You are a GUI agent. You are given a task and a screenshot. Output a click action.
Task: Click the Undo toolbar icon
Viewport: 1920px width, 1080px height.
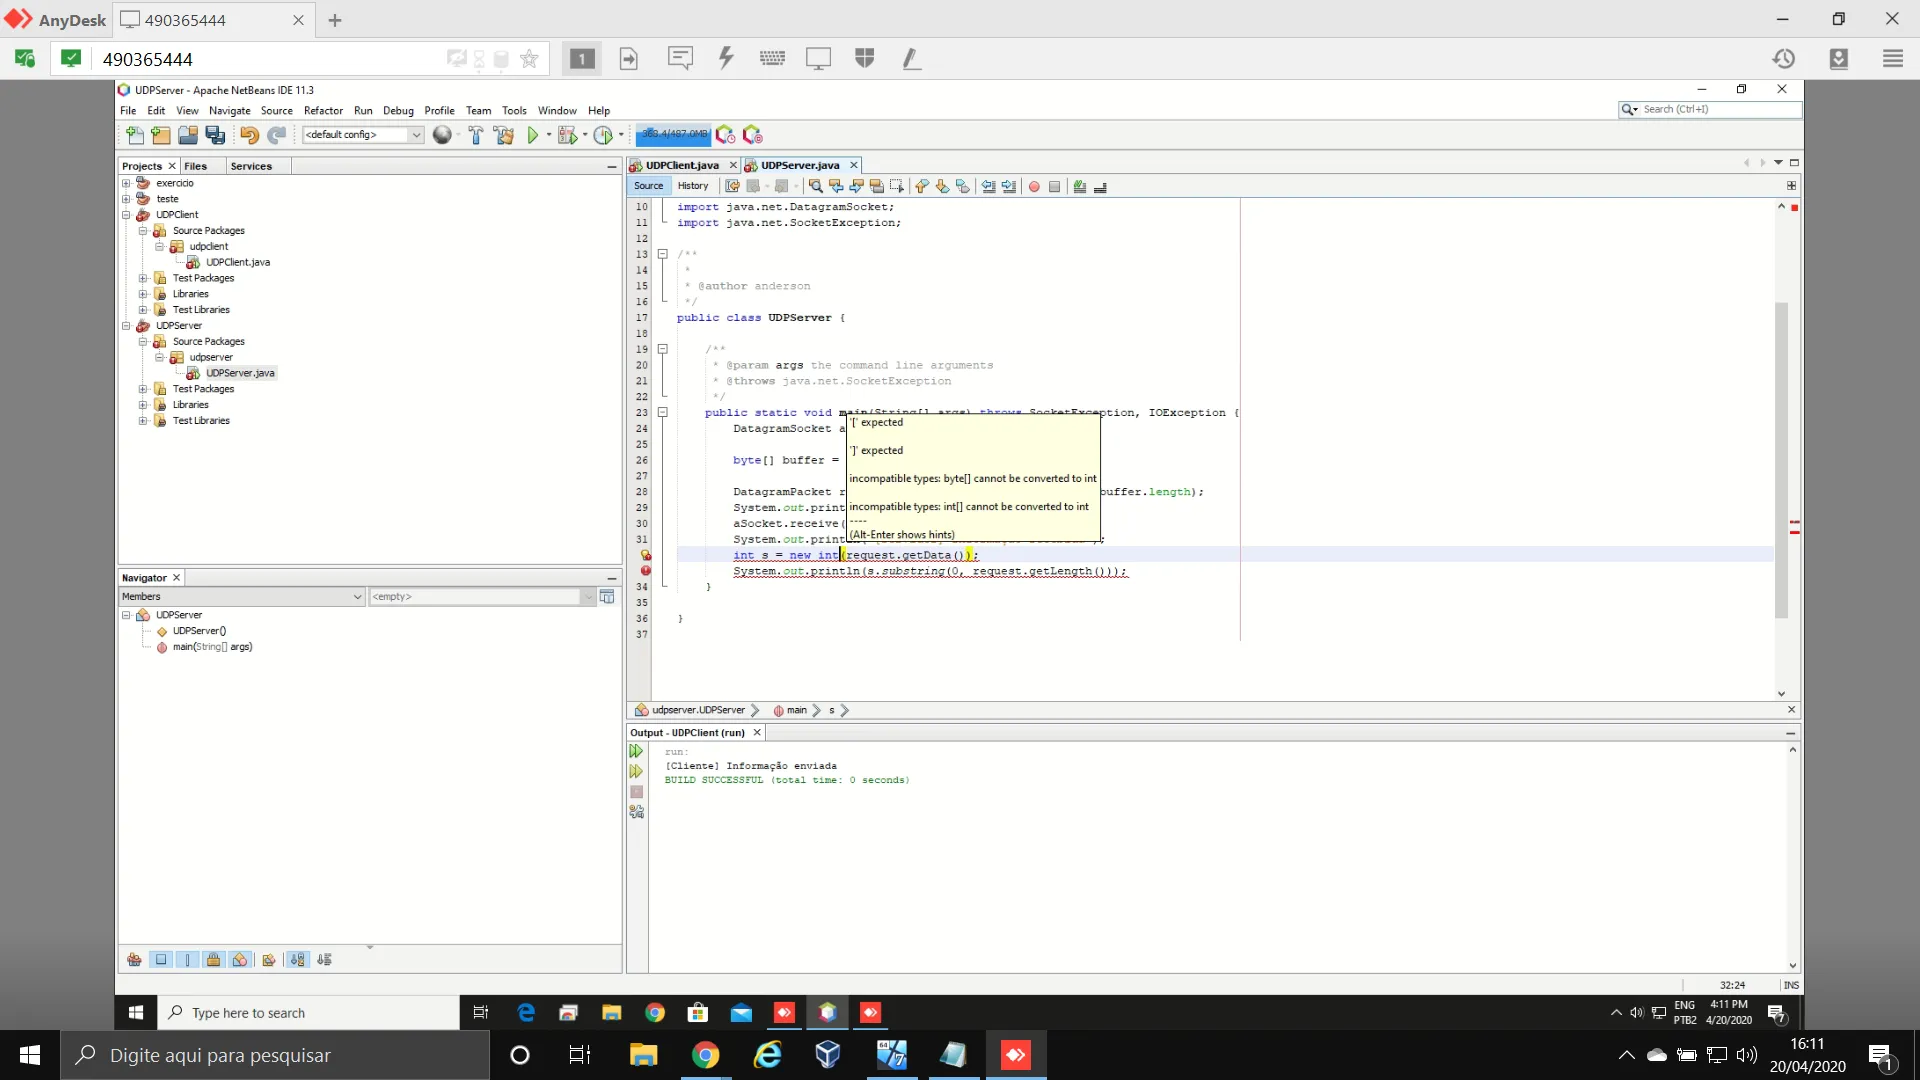249,135
